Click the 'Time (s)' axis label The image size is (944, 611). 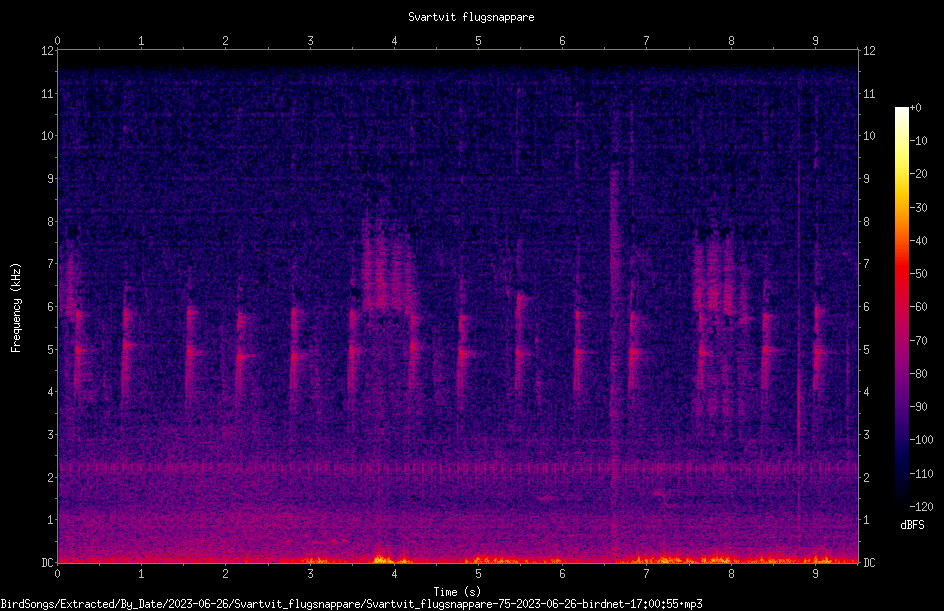point(457,592)
